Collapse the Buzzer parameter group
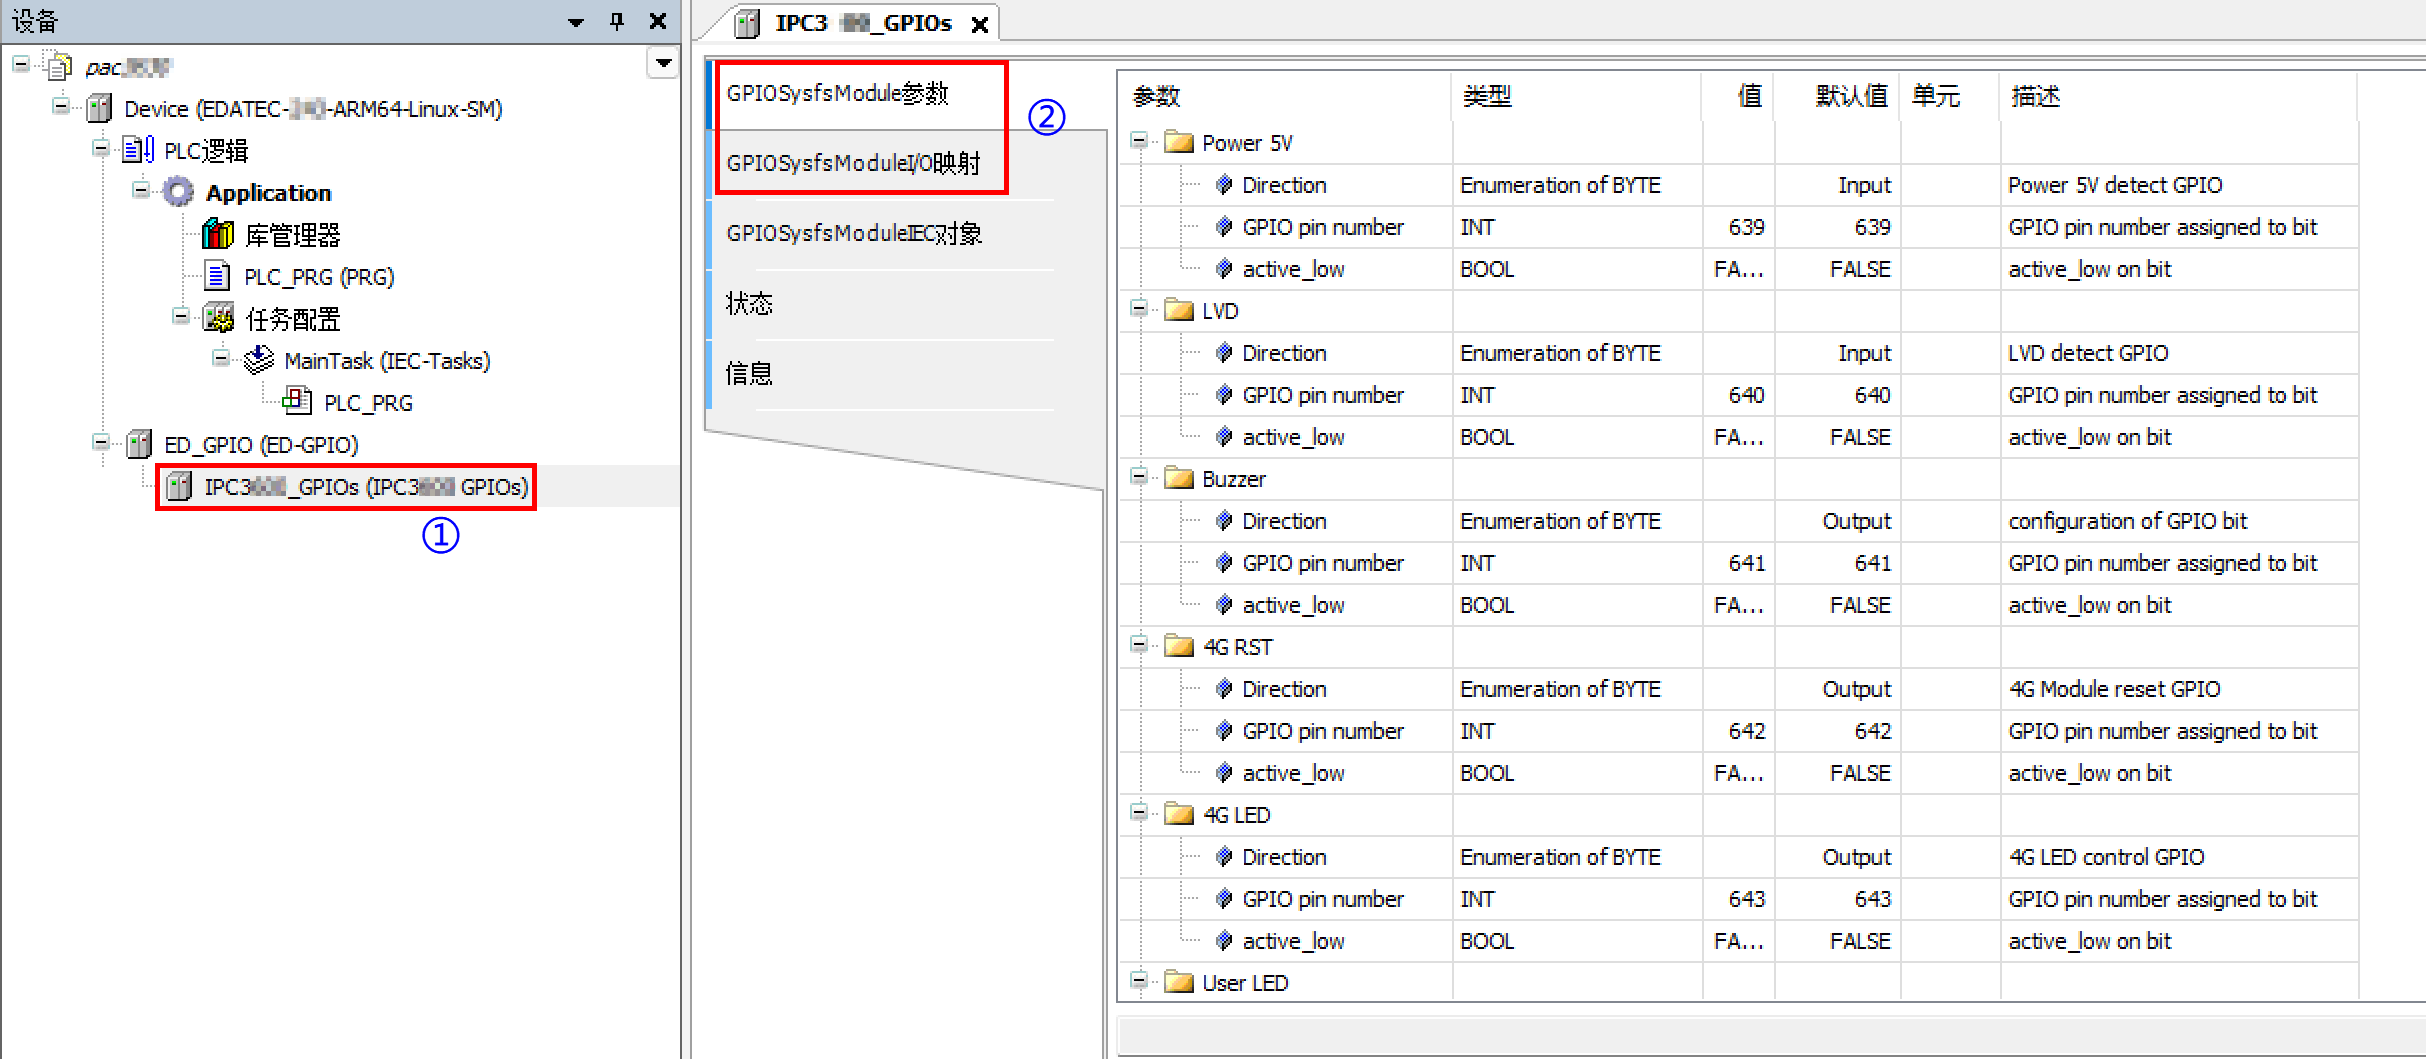The width and height of the screenshot is (2426, 1059). tap(1139, 477)
